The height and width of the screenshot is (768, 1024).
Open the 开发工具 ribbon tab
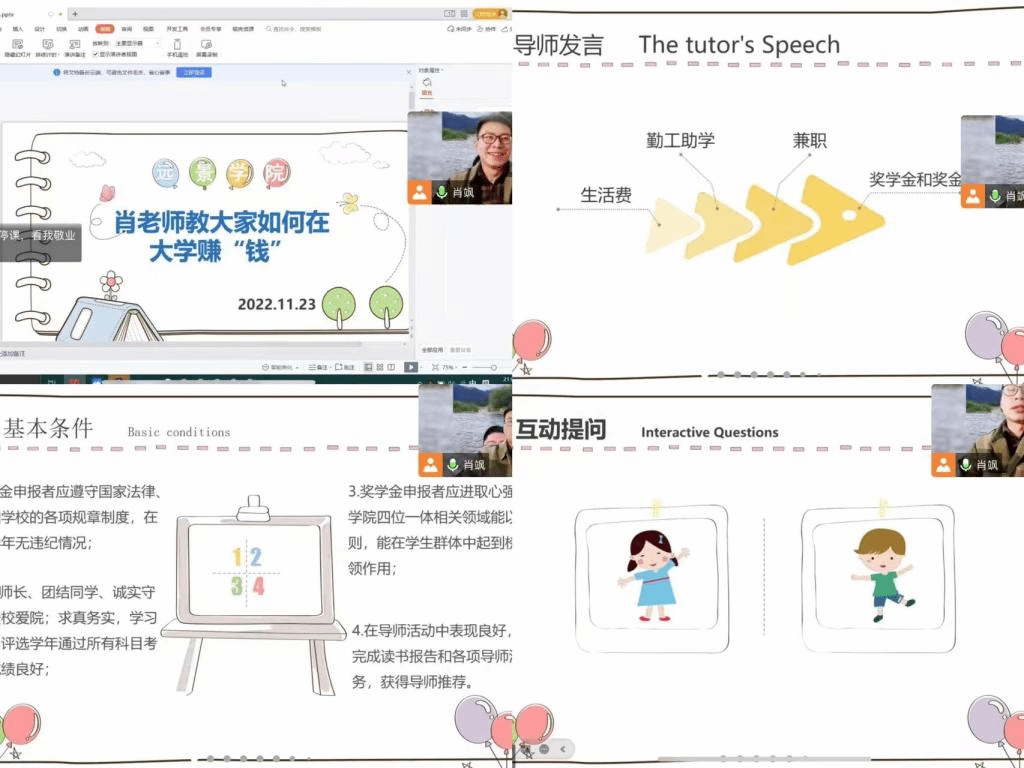(x=179, y=29)
